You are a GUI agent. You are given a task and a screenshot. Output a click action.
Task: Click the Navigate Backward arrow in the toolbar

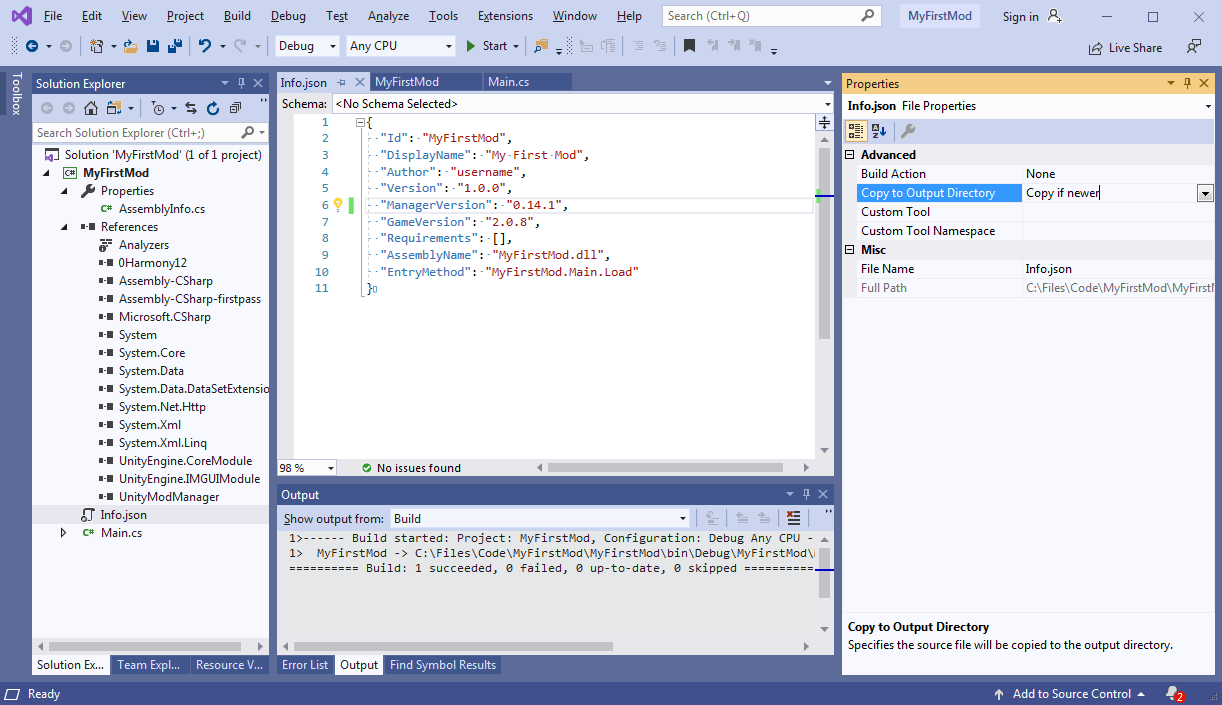coord(32,46)
